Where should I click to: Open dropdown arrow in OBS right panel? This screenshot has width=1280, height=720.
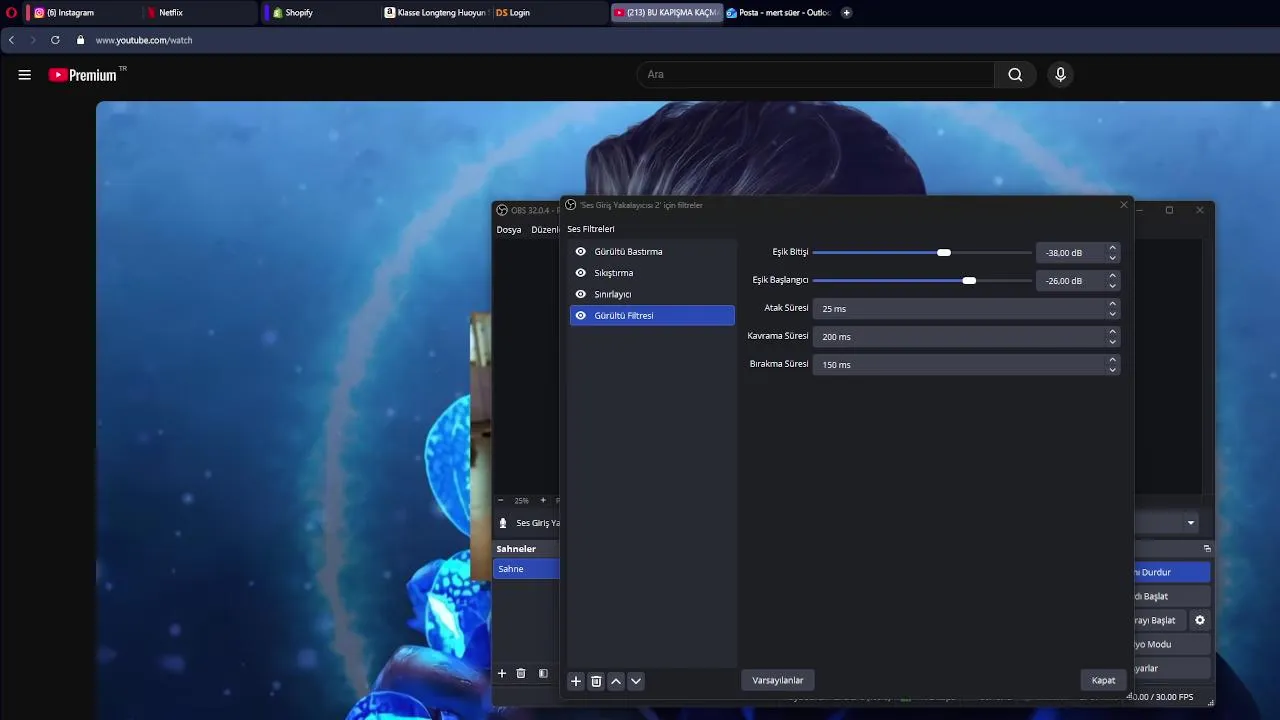pos(1190,523)
